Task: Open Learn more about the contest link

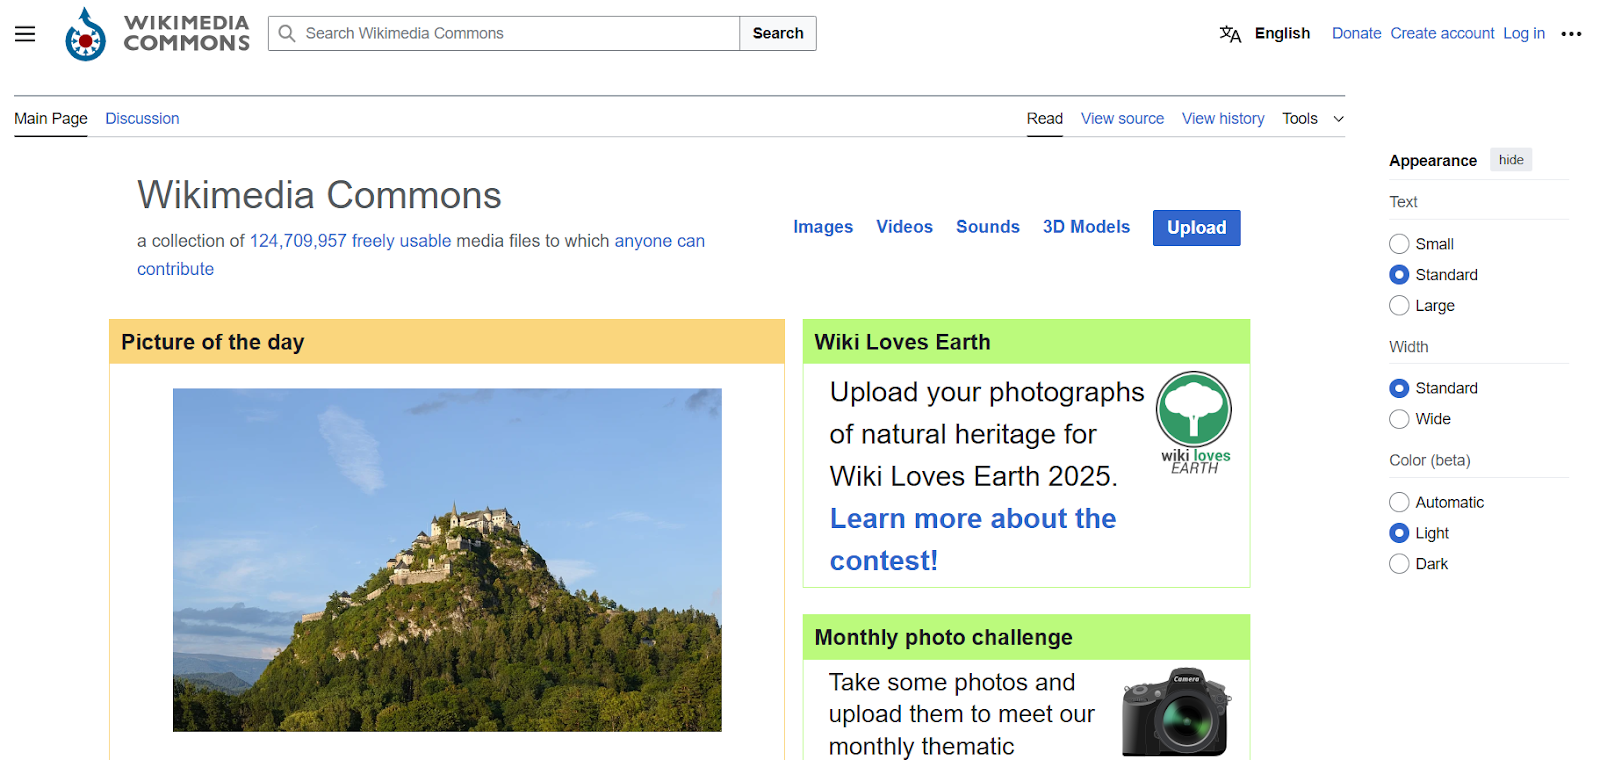Action: 972,539
